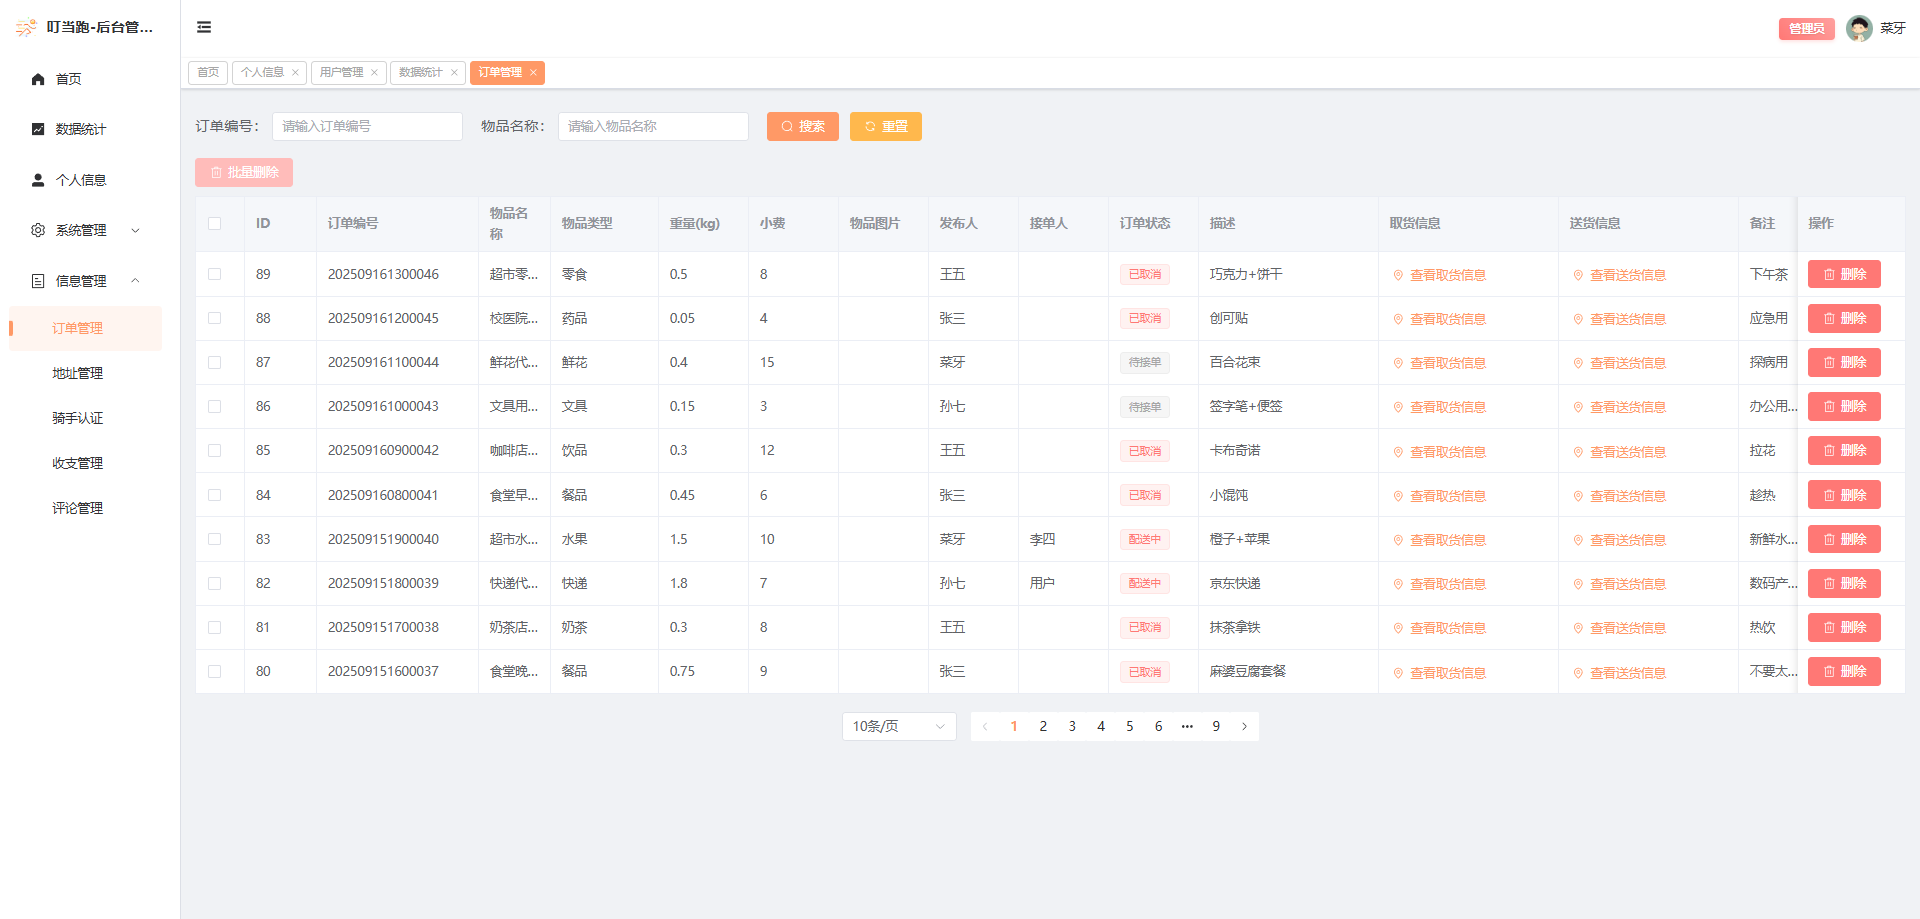The width and height of the screenshot is (1920, 919).
Task: Click the 管理员 role badge
Action: click(x=1806, y=28)
